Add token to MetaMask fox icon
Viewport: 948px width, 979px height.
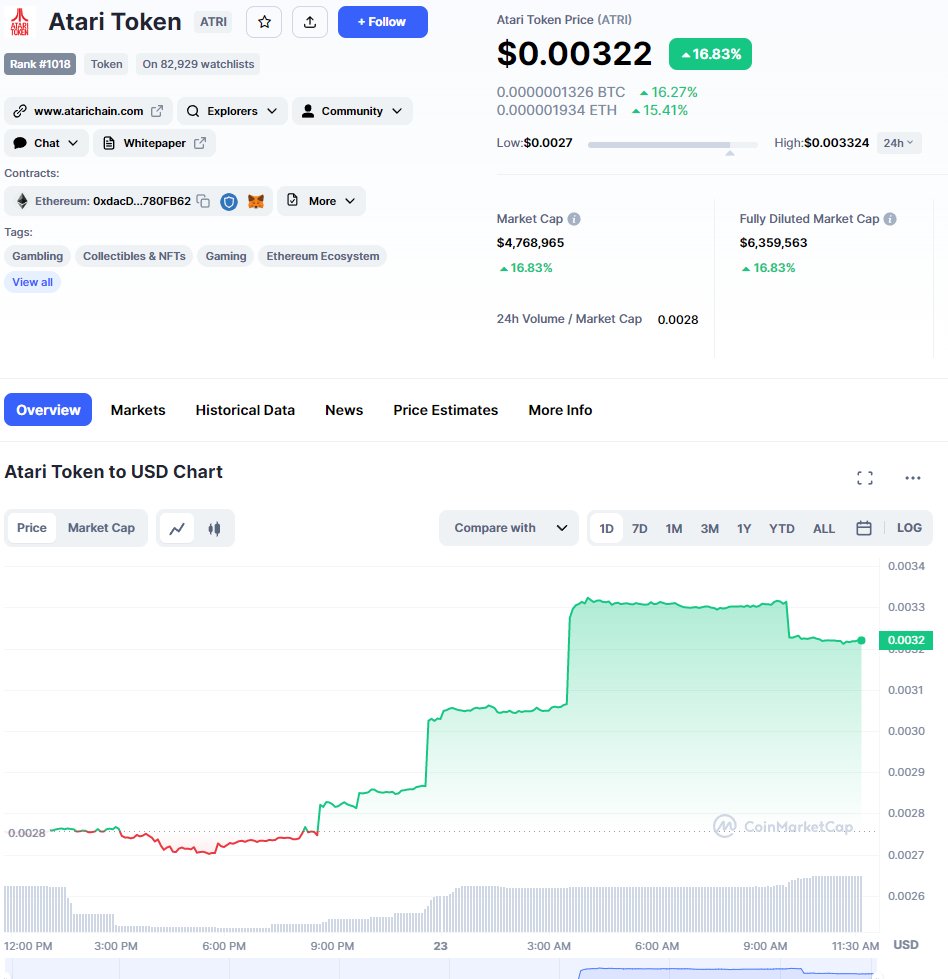coord(256,202)
